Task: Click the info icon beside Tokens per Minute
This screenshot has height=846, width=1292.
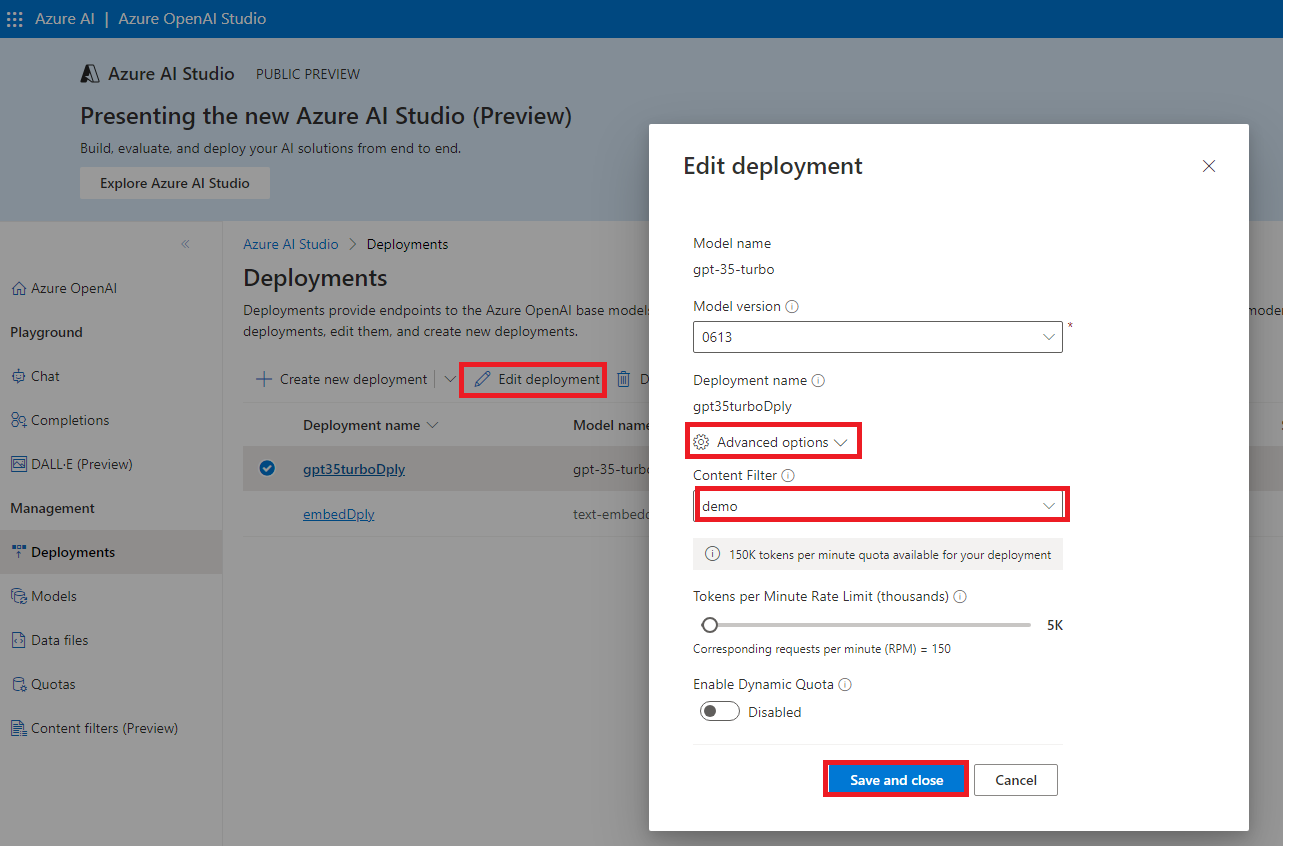Action: (x=960, y=597)
